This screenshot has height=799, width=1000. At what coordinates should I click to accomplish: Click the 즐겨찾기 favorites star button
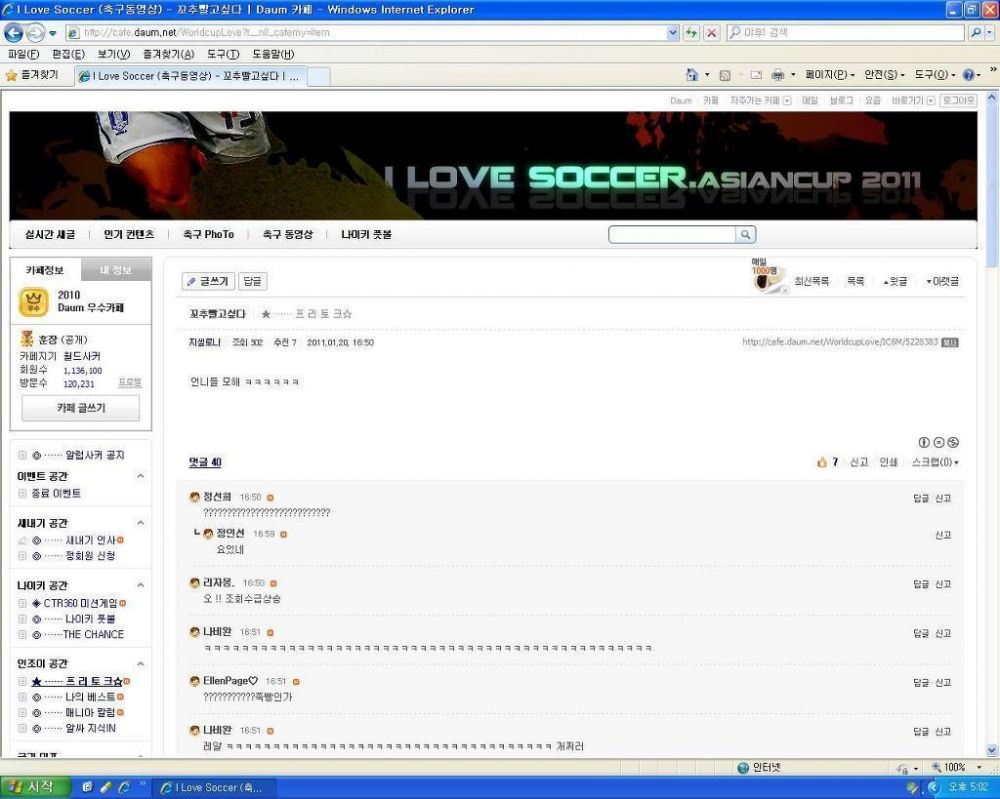pyautogui.click(x=32, y=75)
